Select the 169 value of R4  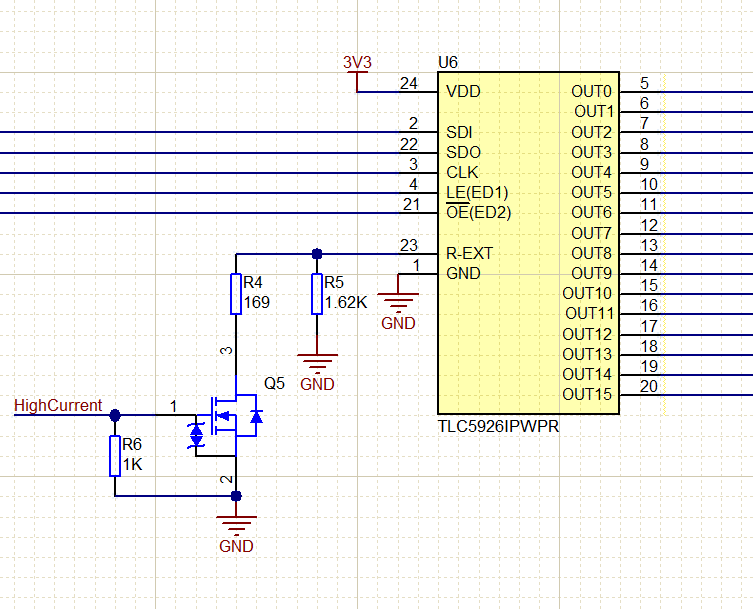point(256,303)
